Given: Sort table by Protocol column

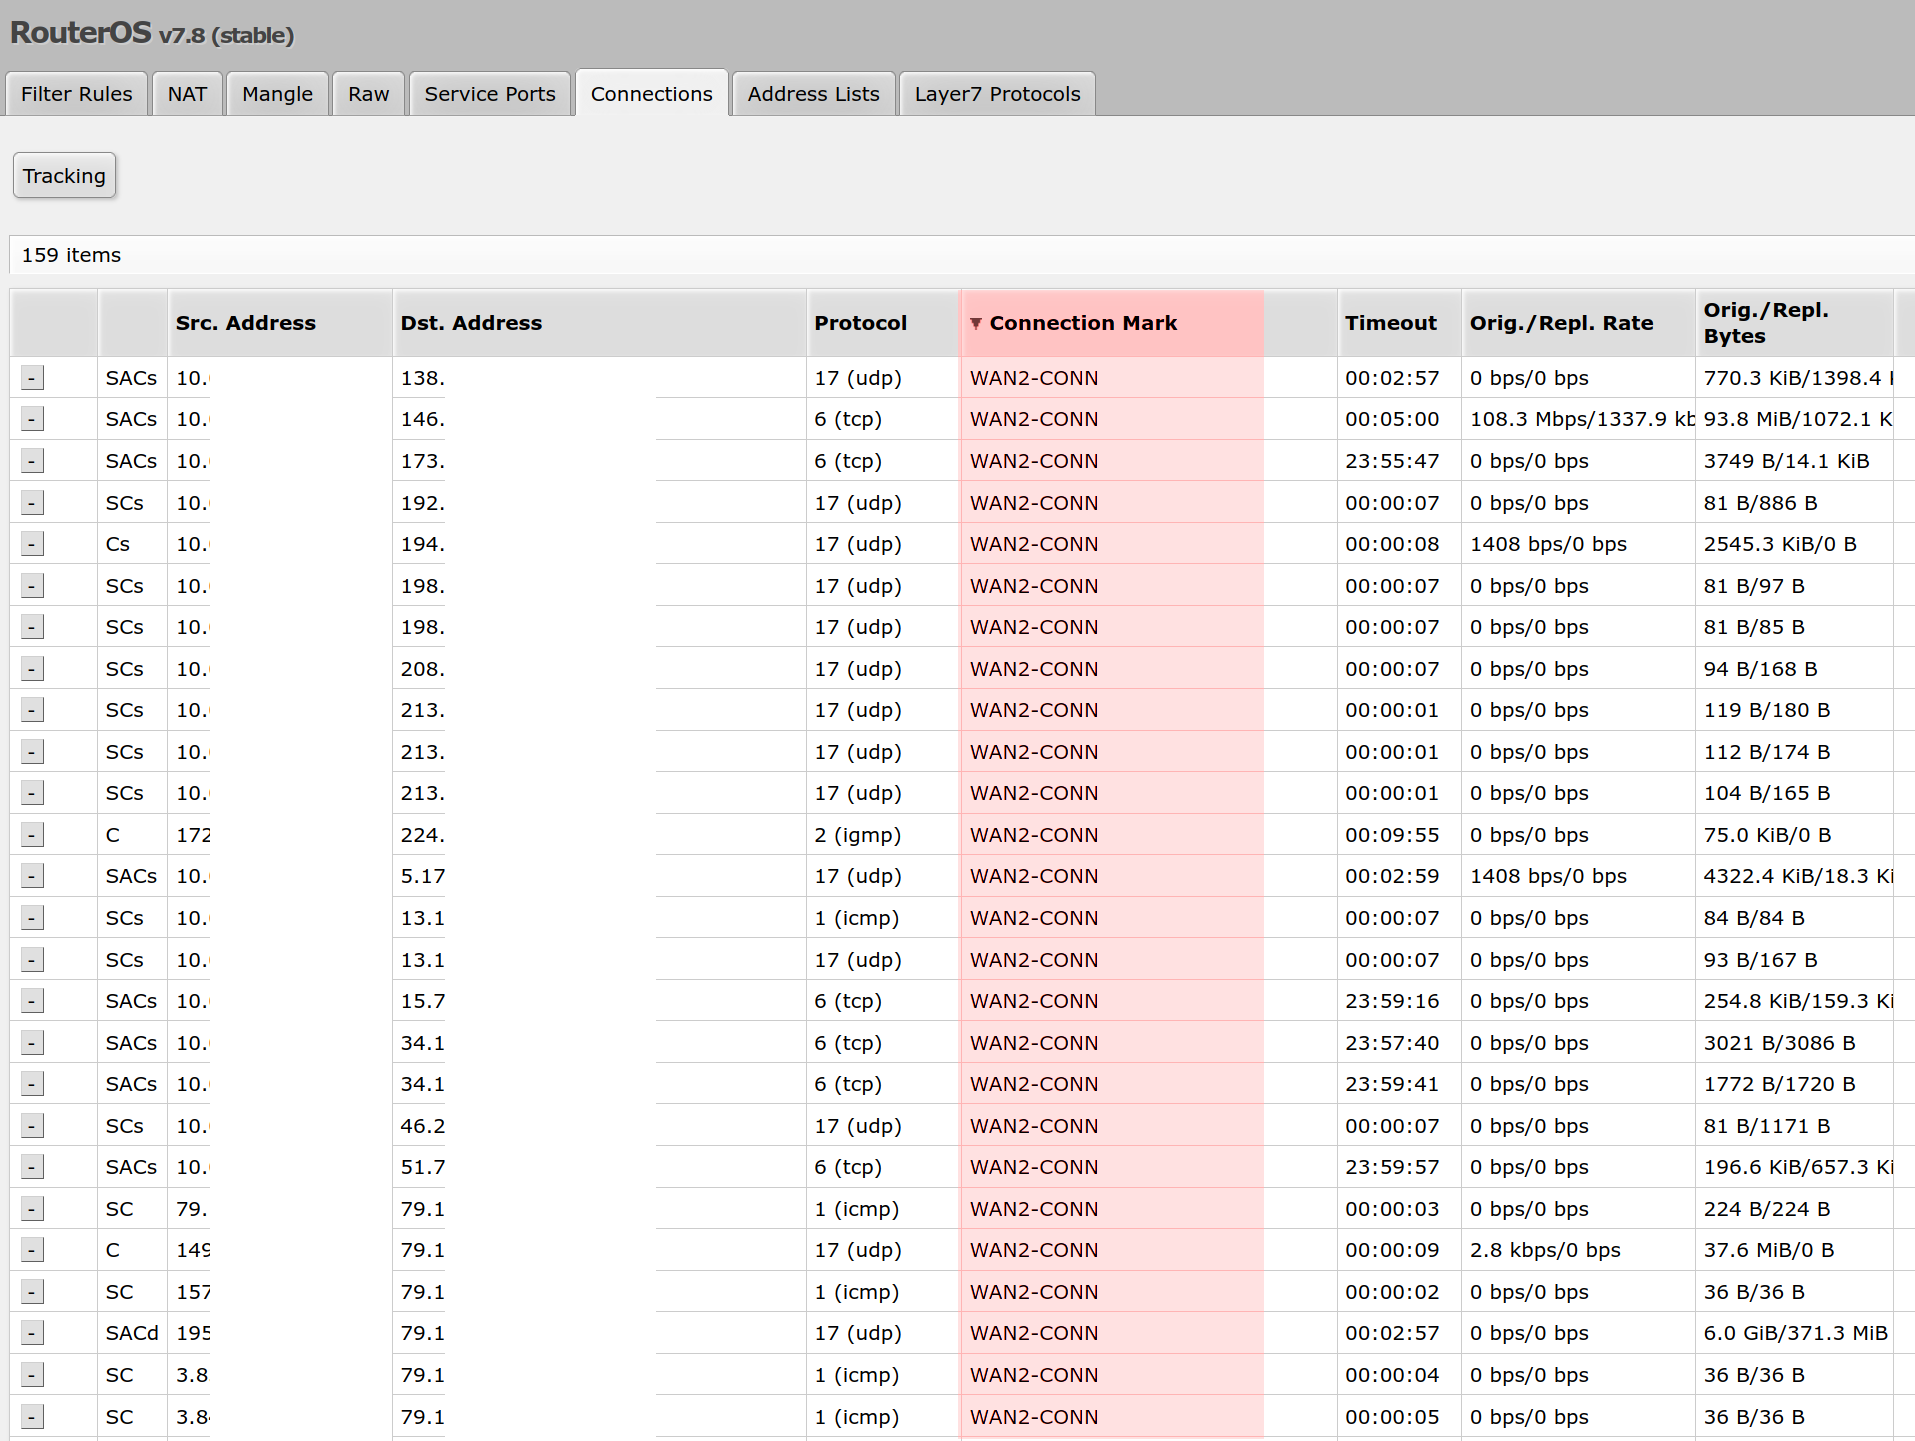Looking at the screenshot, I should click(883, 323).
